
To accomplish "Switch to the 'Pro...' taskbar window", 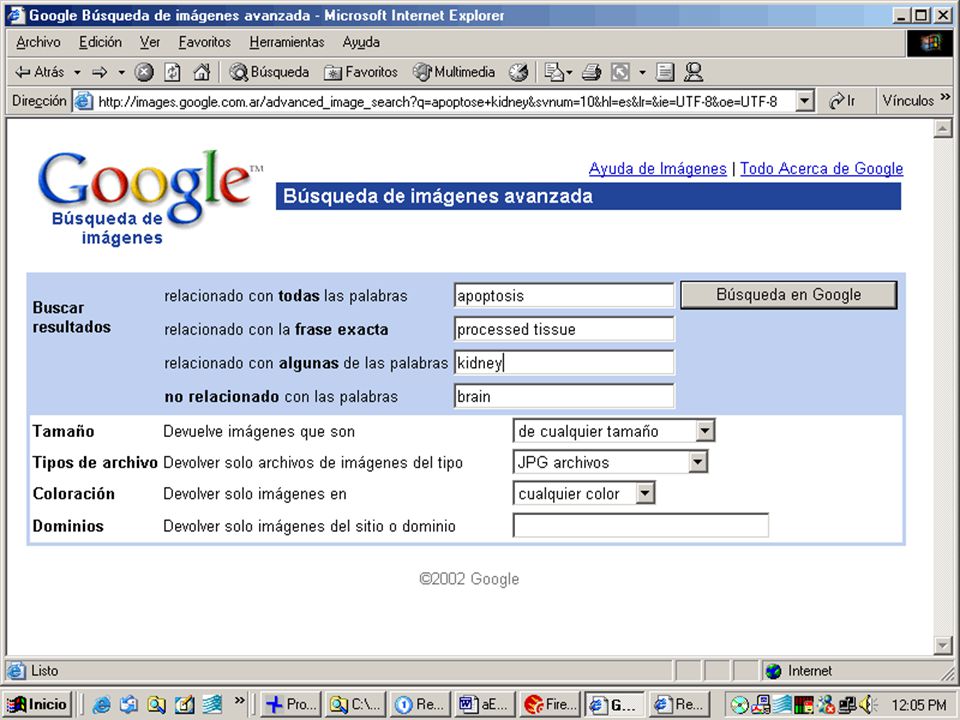I will pos(291,705).
